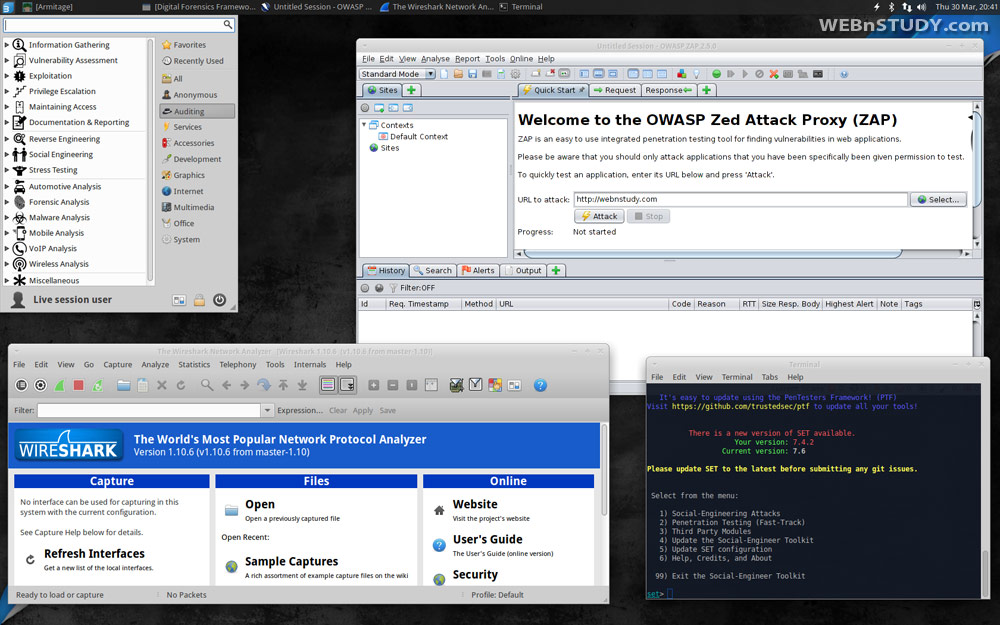Toggle Wireshark's colorize packet list button
This screenshot has width=1000, height=625.
328,385
